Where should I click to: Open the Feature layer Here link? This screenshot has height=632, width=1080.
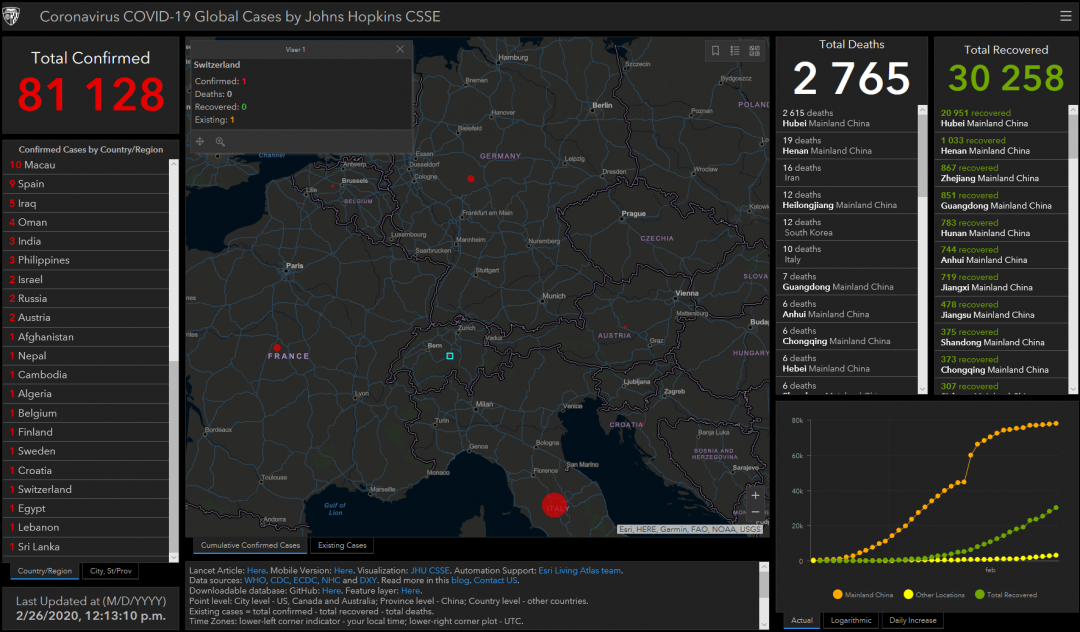pos(411,591)
